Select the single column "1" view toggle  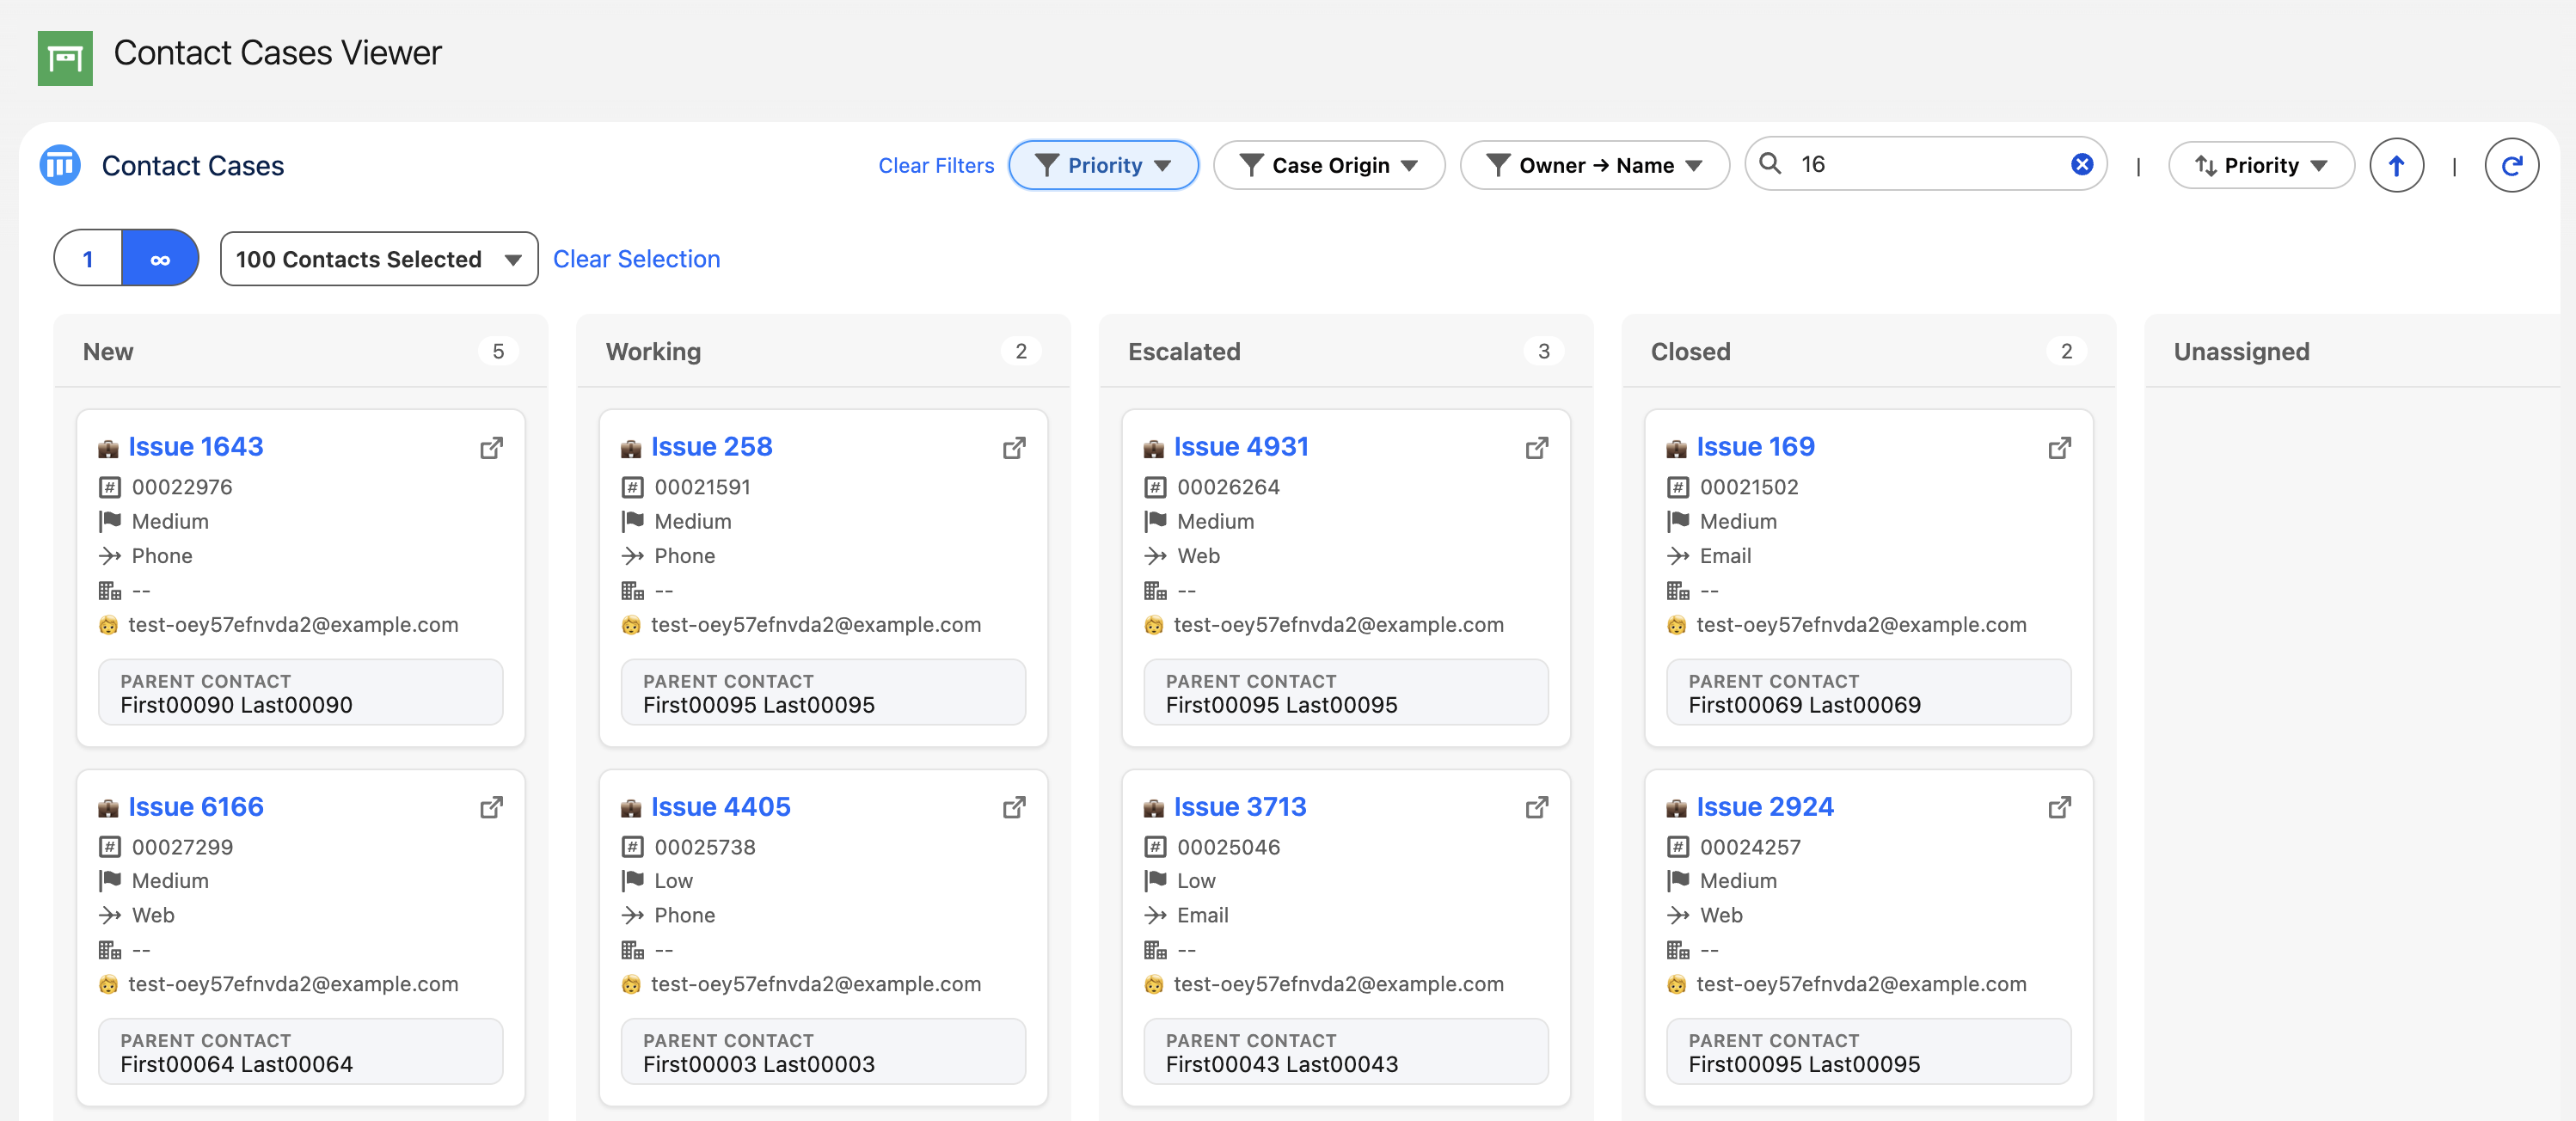tap(88, 259)
